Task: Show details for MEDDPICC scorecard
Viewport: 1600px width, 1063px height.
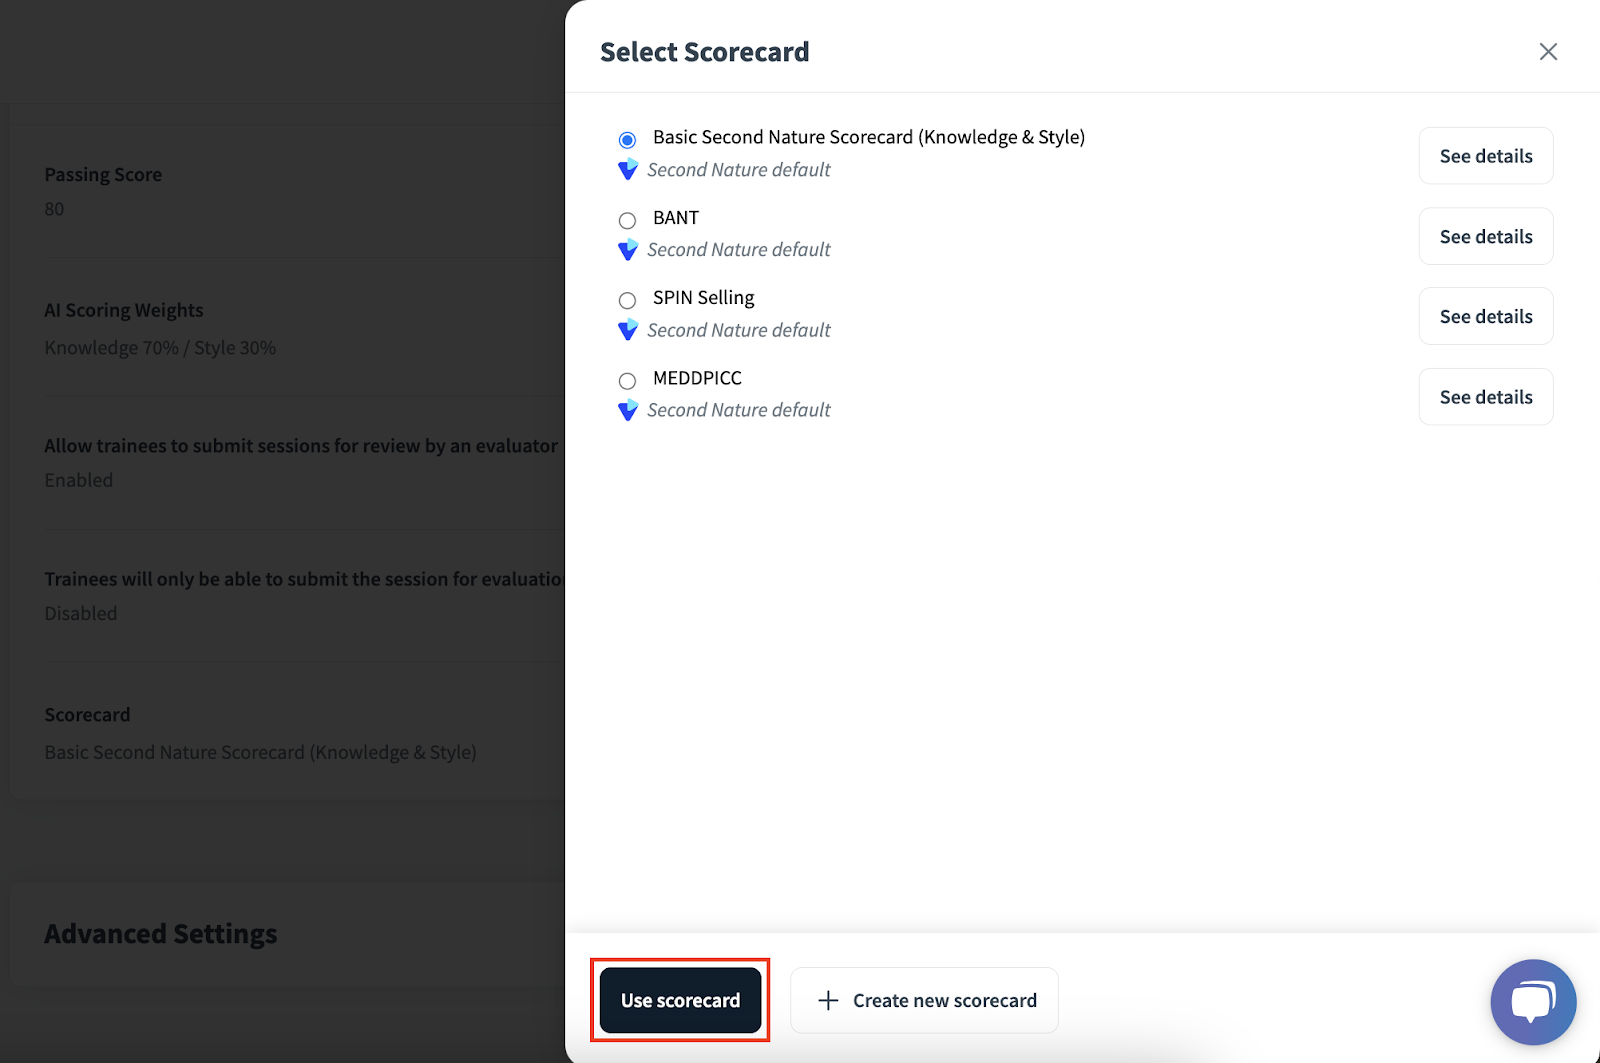Action: [1485, 397]
